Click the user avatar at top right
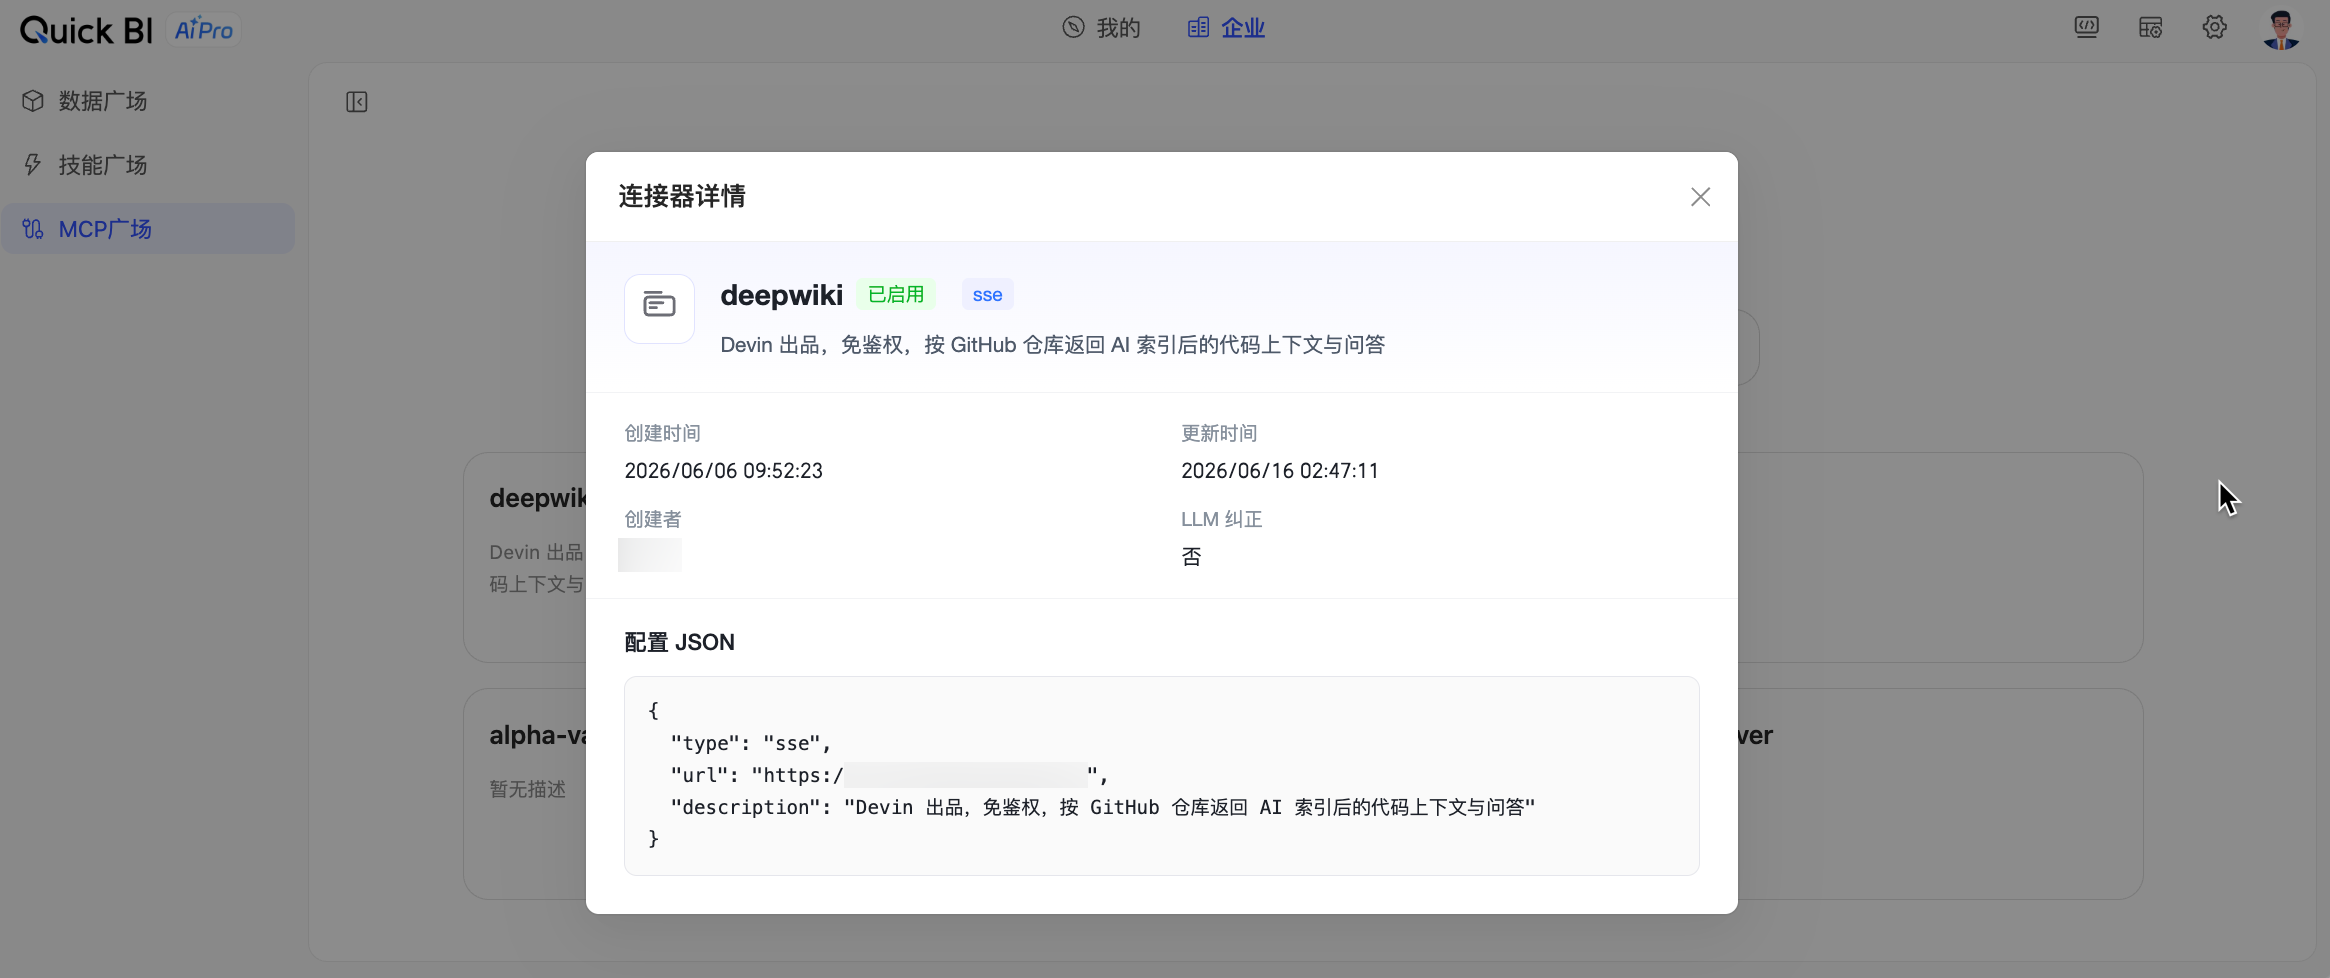2330x978 pixels. click(x=2281, y=29)
